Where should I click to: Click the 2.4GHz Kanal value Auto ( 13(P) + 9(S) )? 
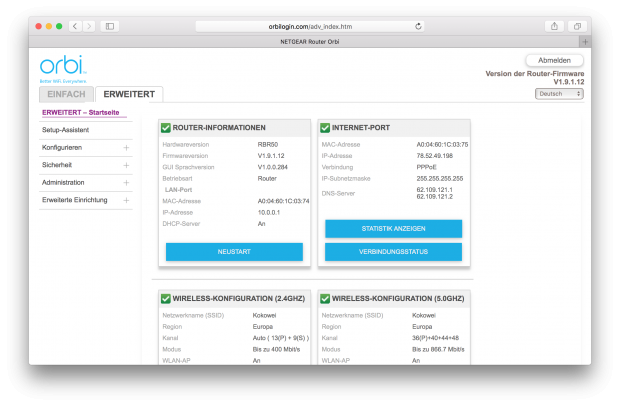[281, 338]
